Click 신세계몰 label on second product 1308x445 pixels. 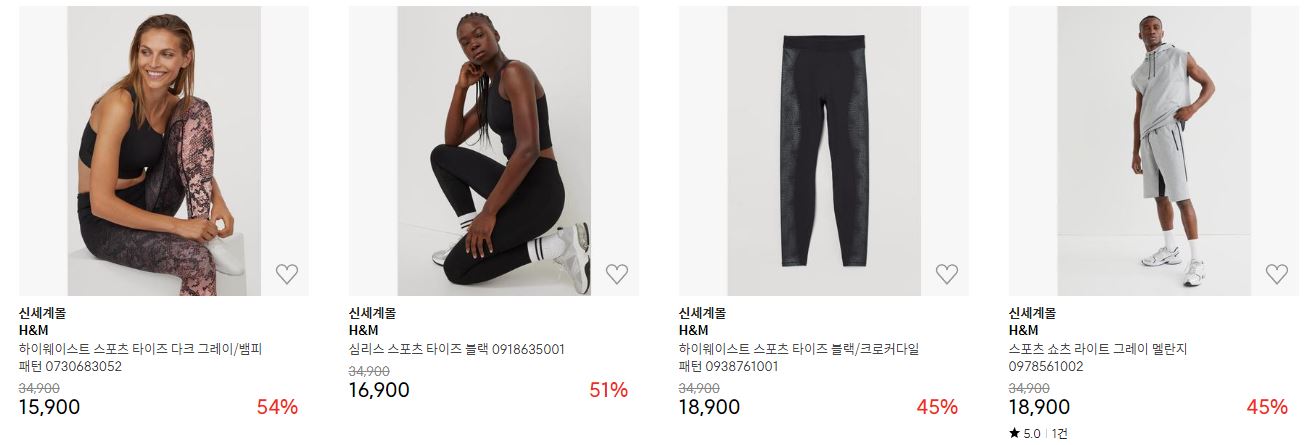click(x=372, y=313)
